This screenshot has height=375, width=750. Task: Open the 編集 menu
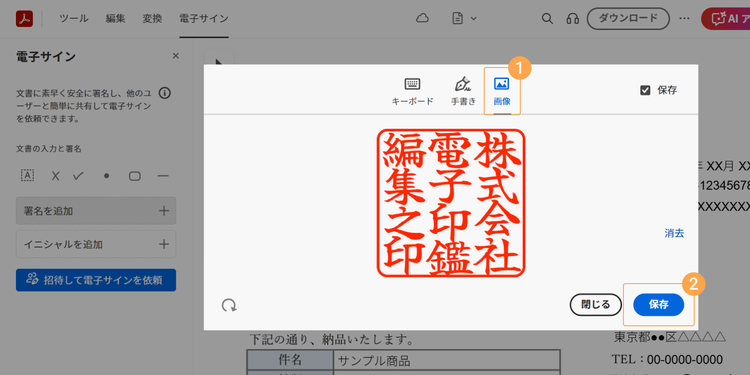tap(115, 19)
